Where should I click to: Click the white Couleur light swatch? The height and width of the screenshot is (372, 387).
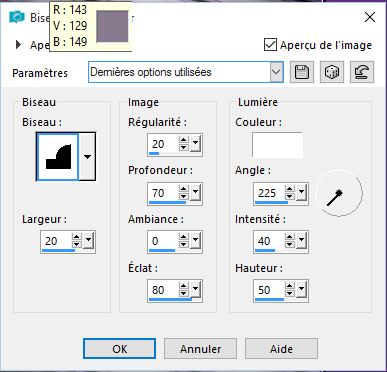(277, 145)
